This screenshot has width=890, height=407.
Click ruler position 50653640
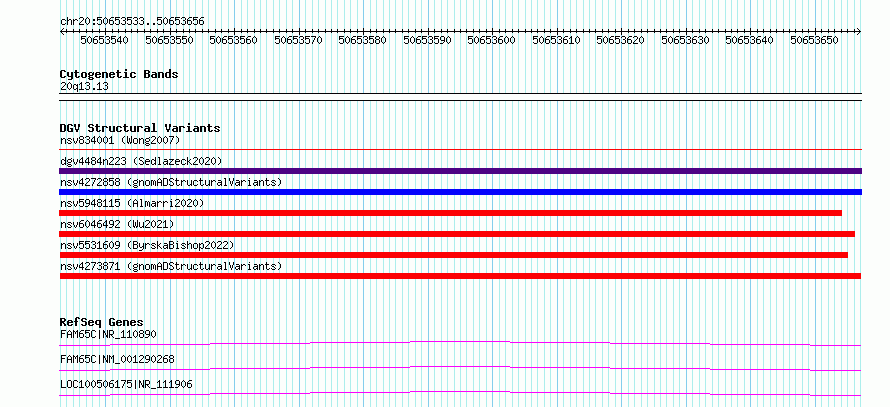tap(749, 40)
